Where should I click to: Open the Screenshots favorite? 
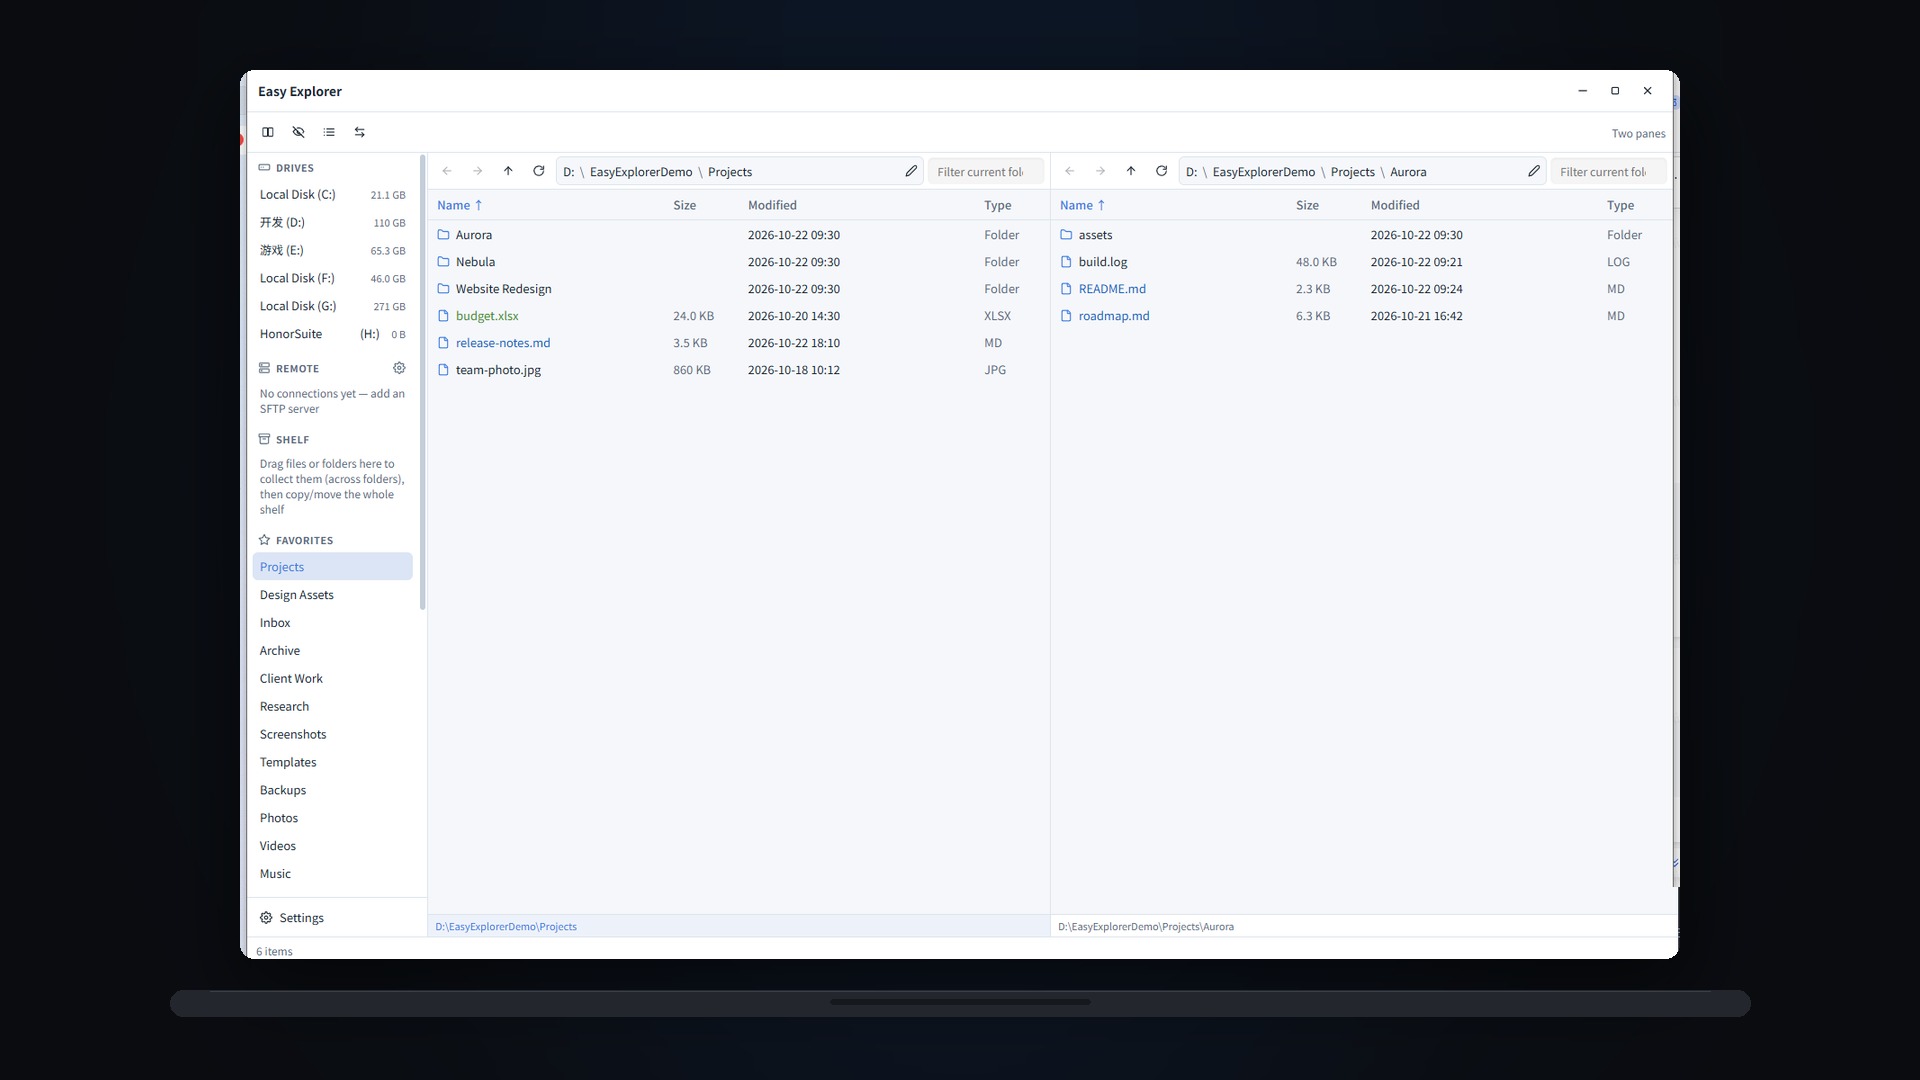(333, 735)
